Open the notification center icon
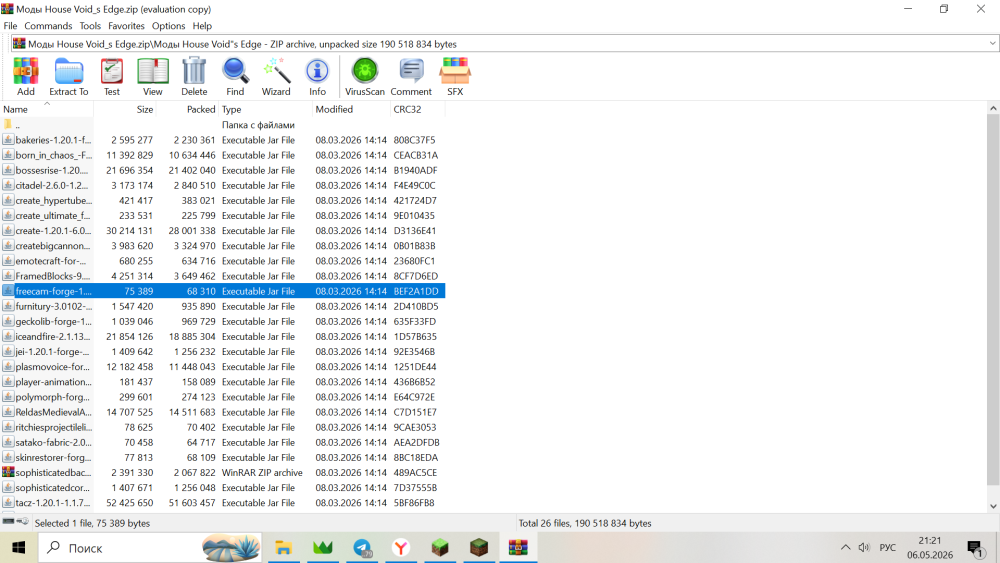The height and width of the screenshot is (563, 1000). click(975, 547)
